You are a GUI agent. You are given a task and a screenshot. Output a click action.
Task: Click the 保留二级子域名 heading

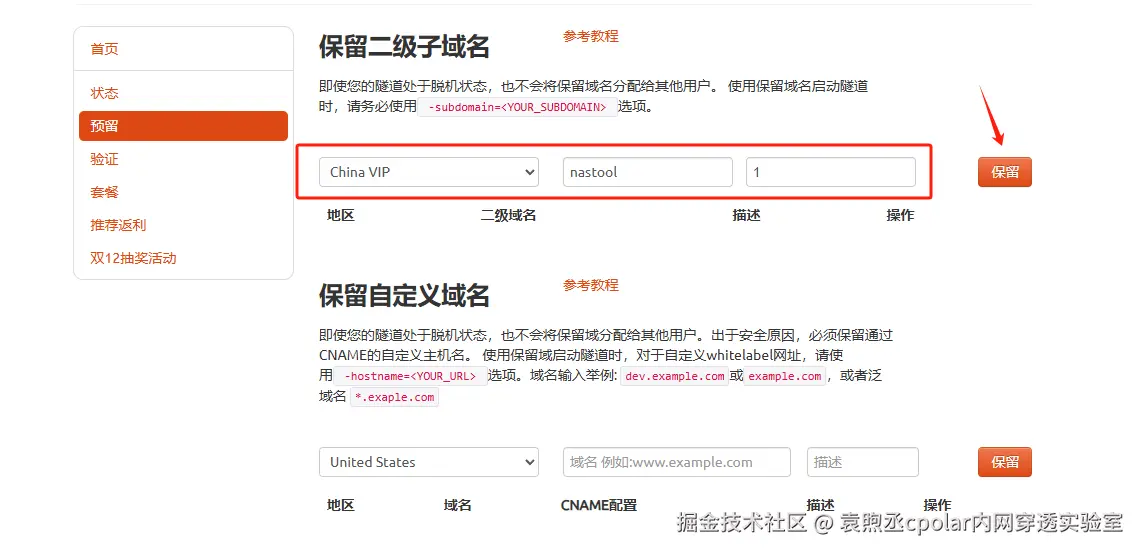404,47
